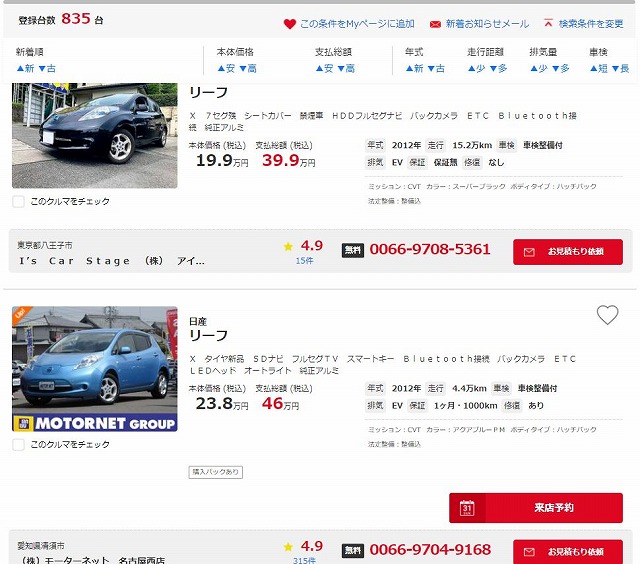Click the calendar icon on 来店予約 button
The width and height of the screenshot is (640, 564).
coord(467,508)
